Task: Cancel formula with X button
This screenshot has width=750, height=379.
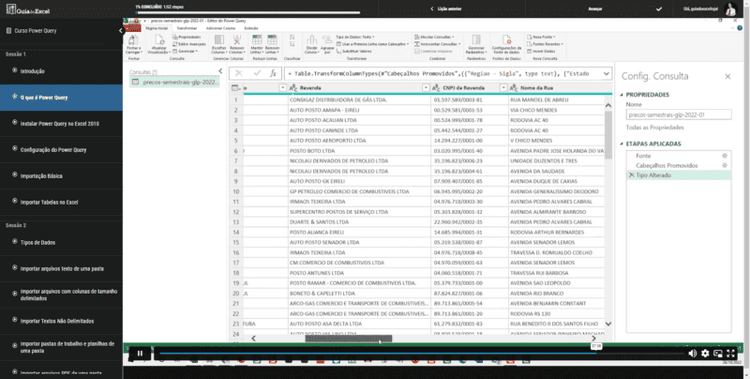Action: pyautogui.click(x=239, y=73)
